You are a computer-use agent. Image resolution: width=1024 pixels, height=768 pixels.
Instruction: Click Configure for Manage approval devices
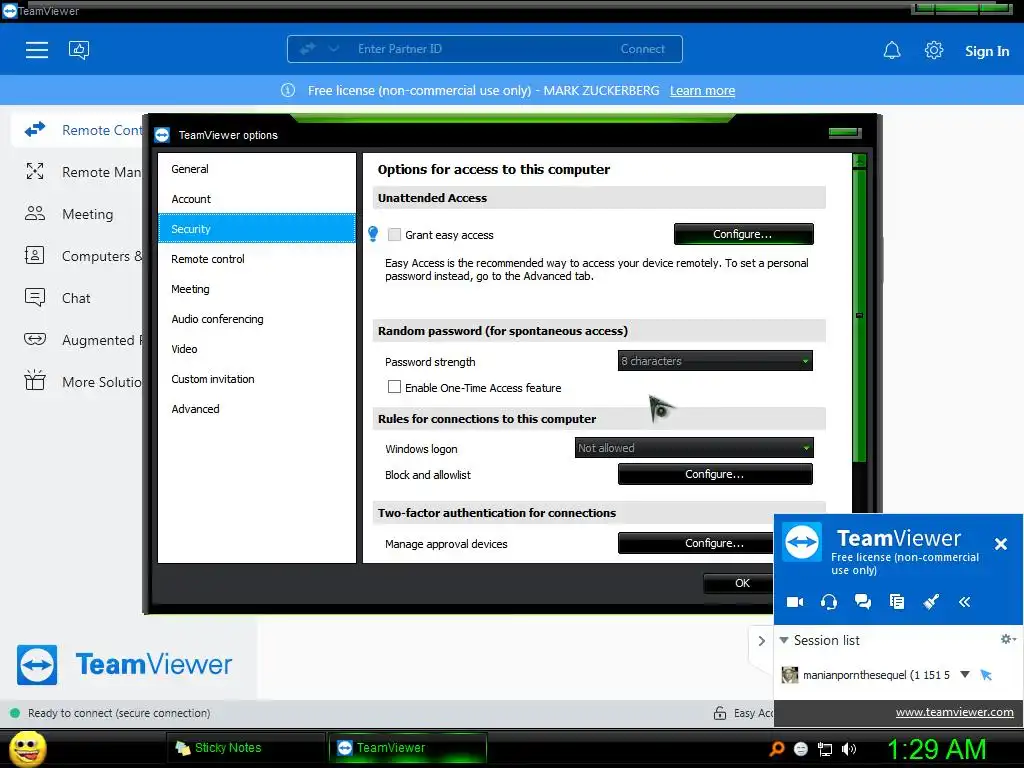696,543
